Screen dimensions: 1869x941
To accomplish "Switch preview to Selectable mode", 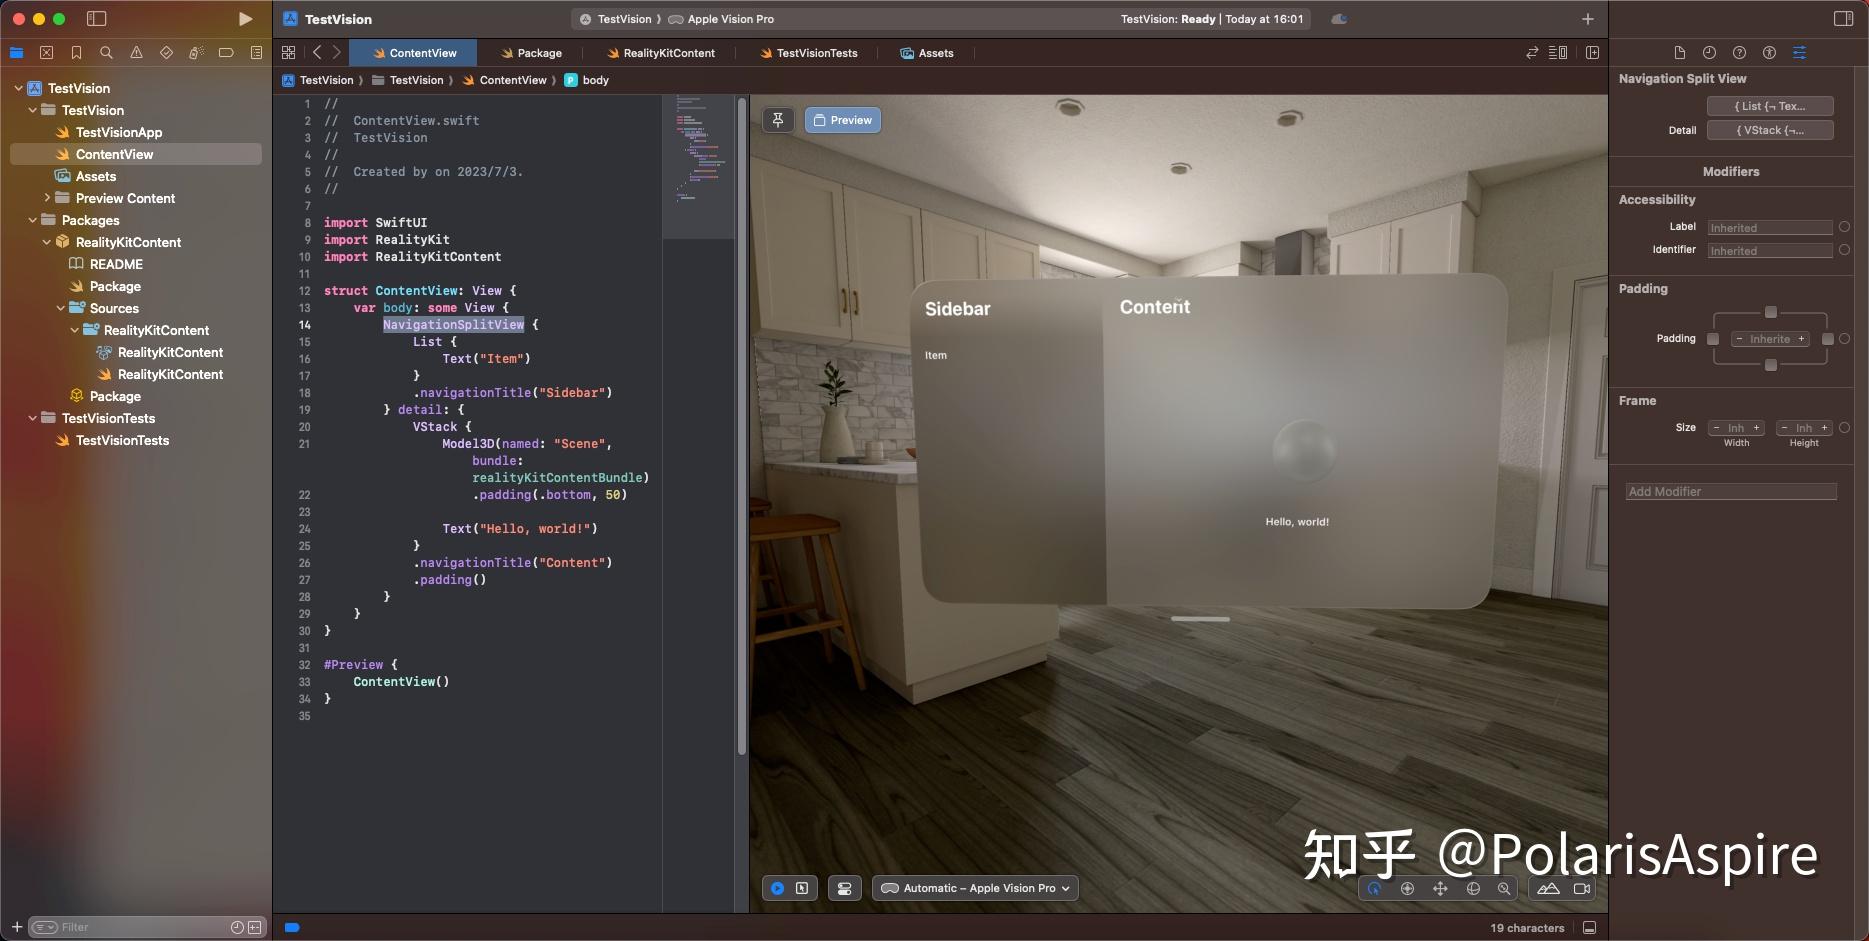I will [x=802, y=888].
